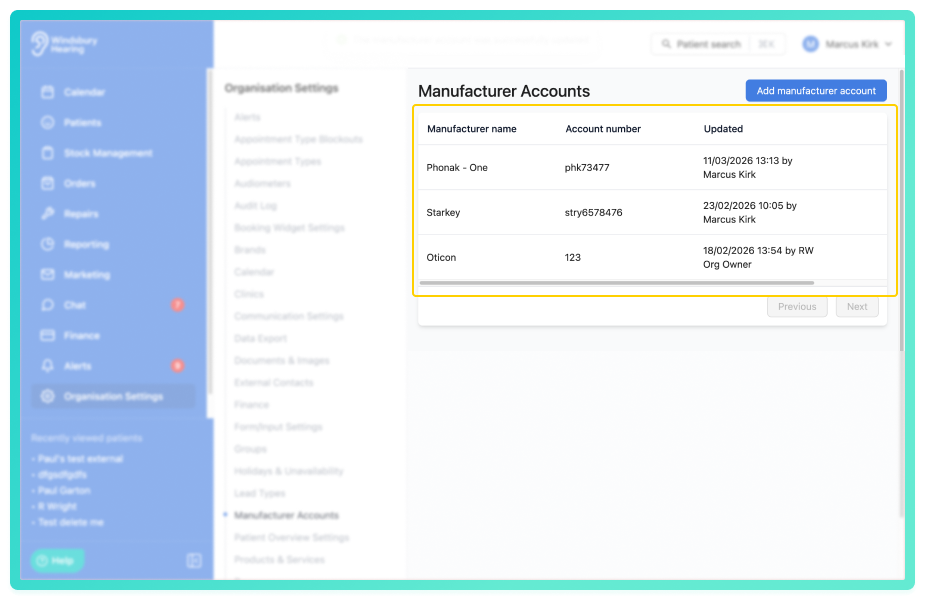The image size is (925, 600).
Task: Open Brands settings
Action: 250,250
